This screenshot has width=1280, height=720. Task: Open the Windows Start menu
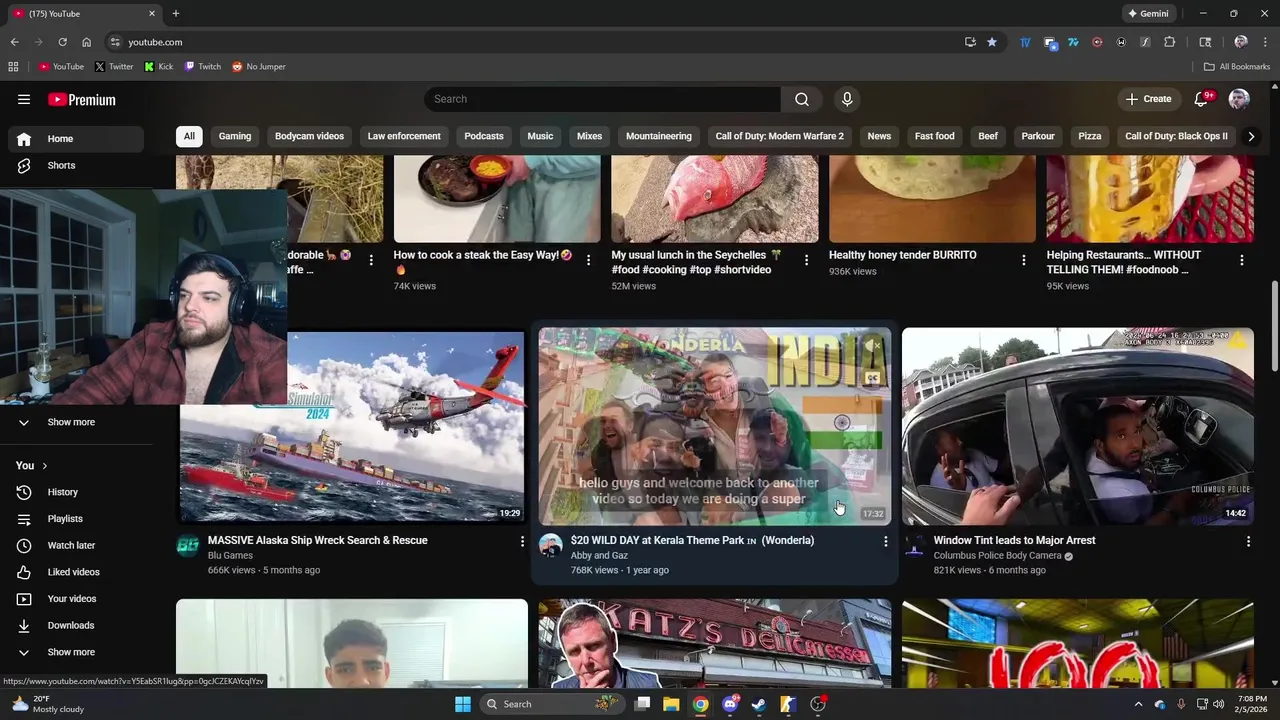pyautogui.click(x=463, y=704)
